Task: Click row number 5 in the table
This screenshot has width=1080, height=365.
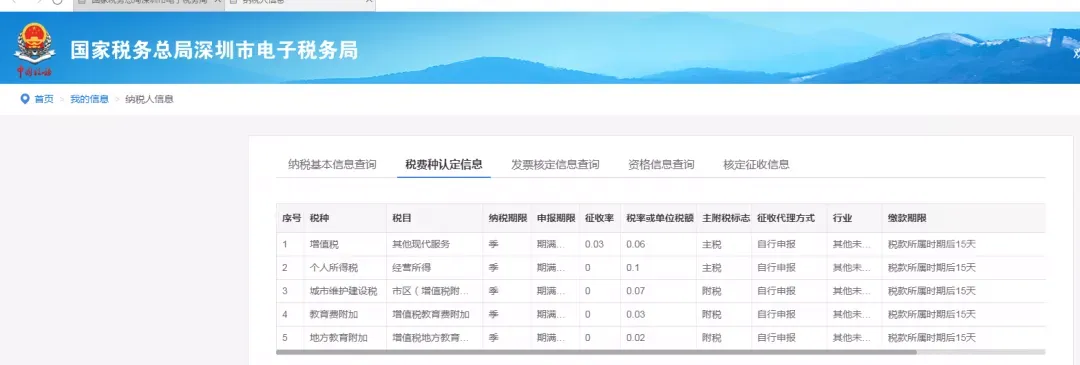Action: 285,338
